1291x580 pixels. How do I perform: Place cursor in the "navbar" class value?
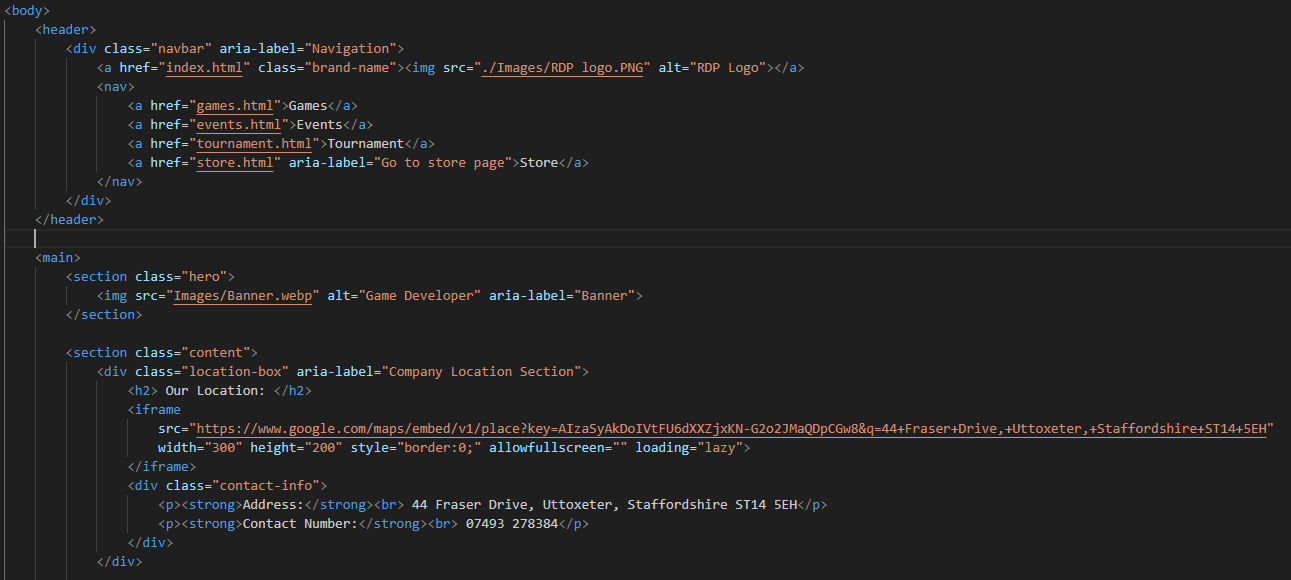[181, 49]
